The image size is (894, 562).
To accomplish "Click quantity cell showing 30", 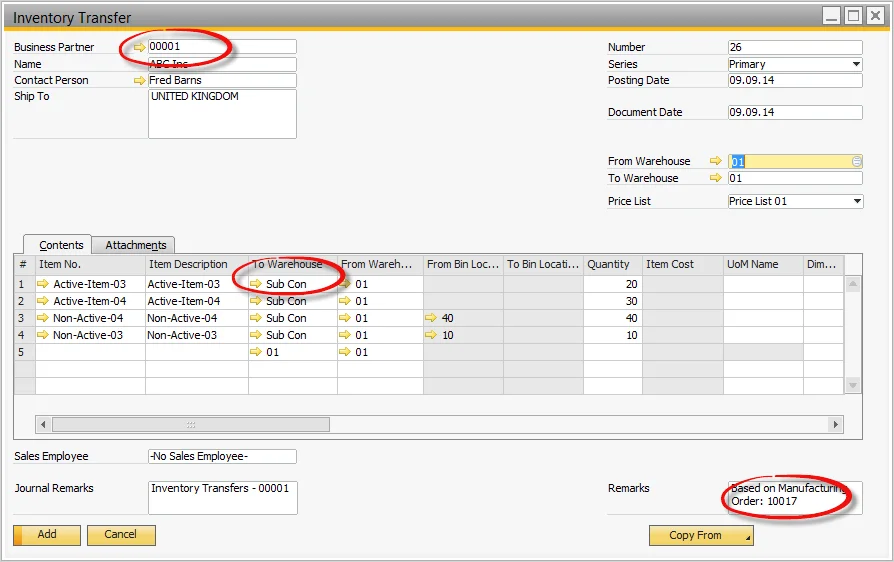I will pyautogui.click(x=613, y=301).
